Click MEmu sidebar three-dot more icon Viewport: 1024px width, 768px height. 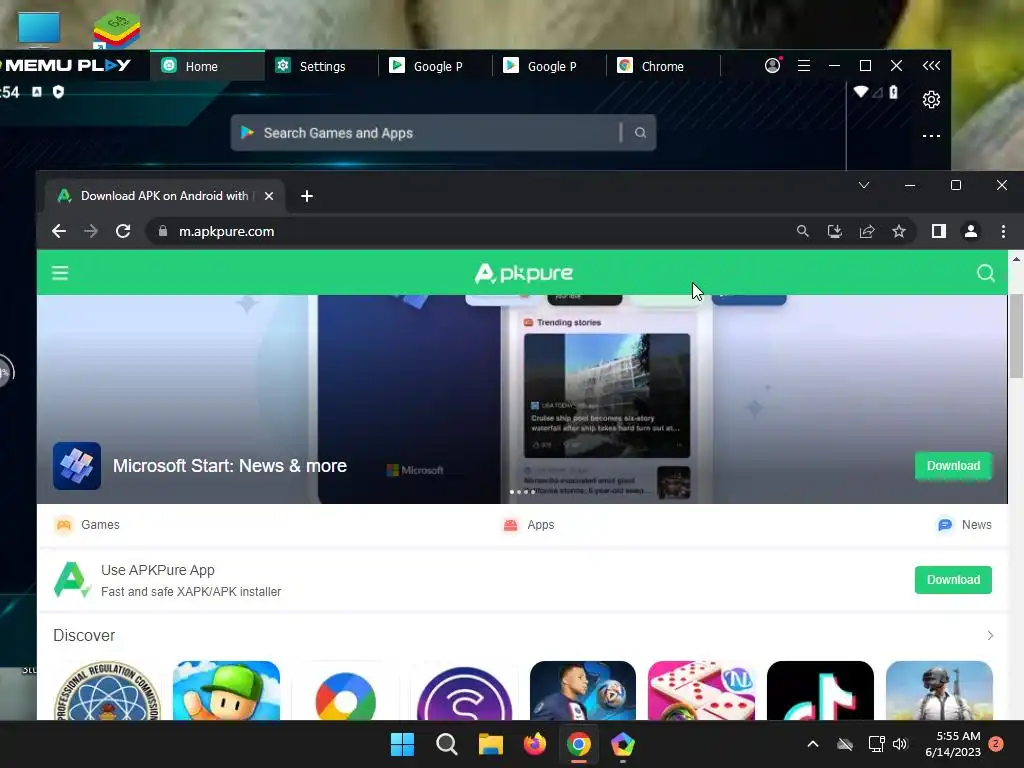coord(931,136)
